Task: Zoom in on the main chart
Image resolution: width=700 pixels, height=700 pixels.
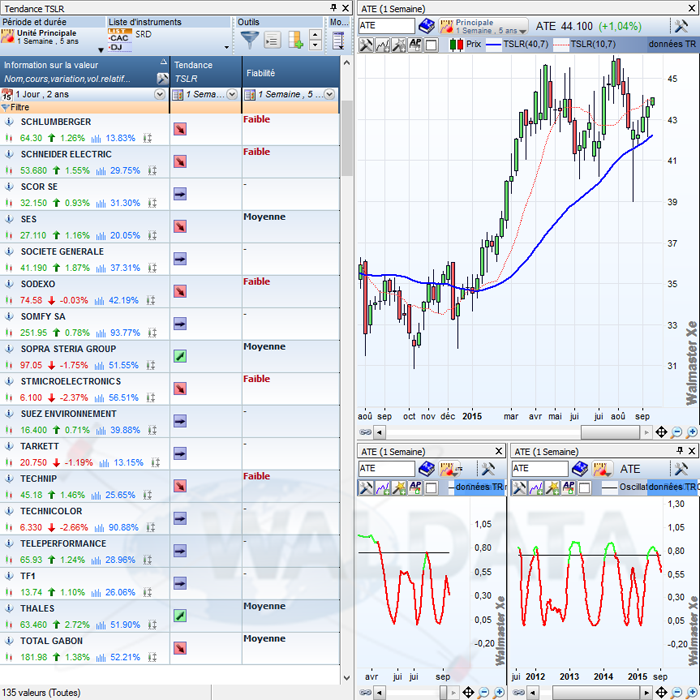Action: [692, 433]
